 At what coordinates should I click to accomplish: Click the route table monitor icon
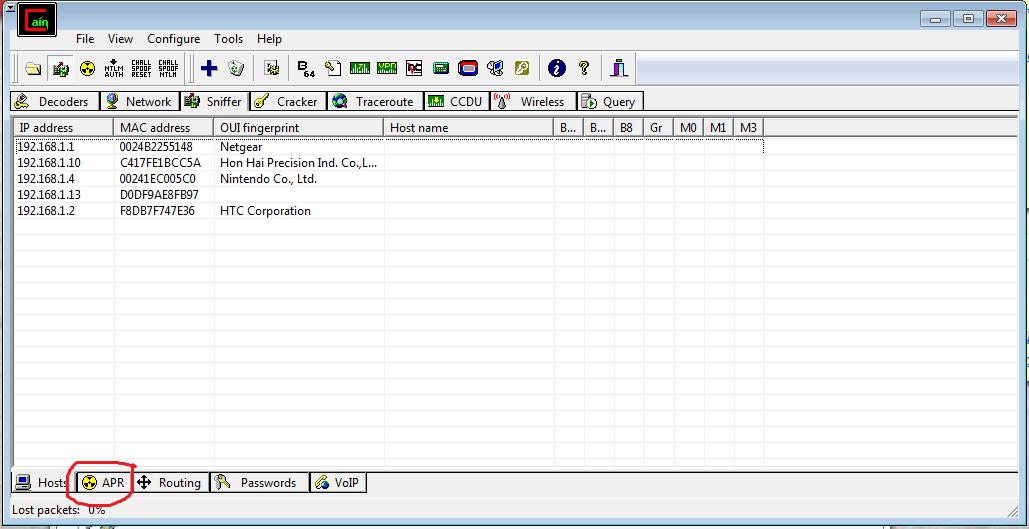495,68
